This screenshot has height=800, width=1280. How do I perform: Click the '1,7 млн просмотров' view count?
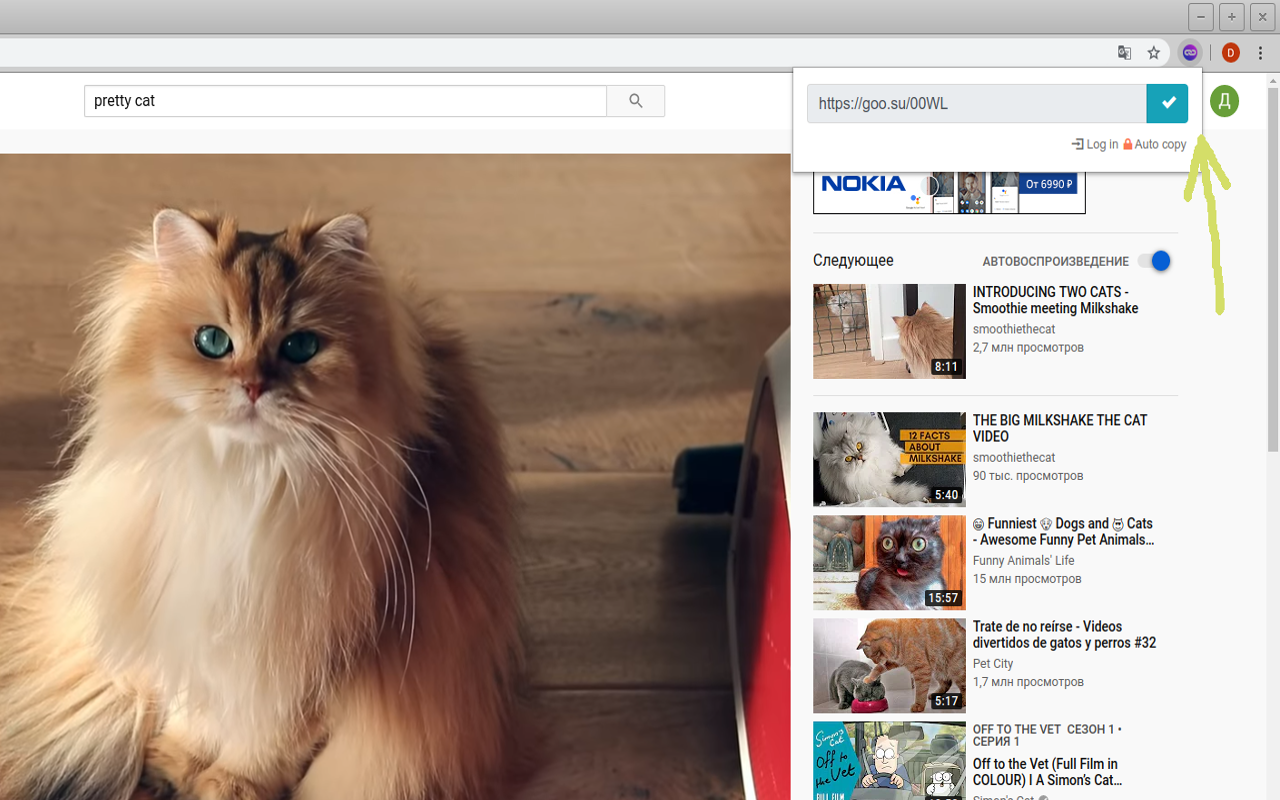coord(1028,681)
